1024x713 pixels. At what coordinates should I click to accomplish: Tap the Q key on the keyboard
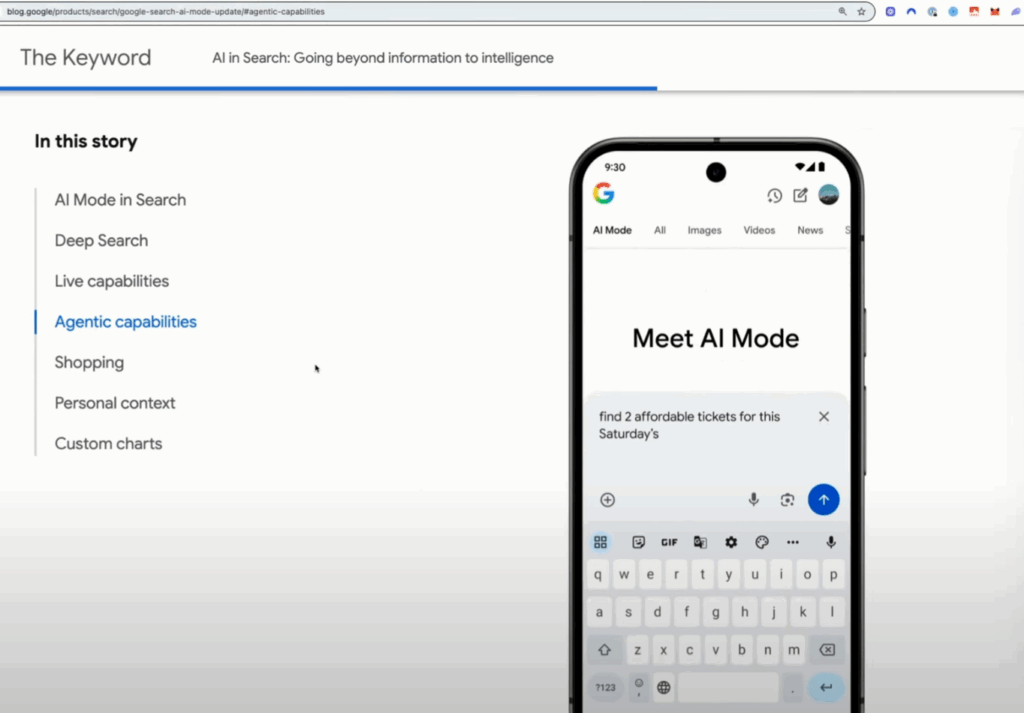point(598,575)
